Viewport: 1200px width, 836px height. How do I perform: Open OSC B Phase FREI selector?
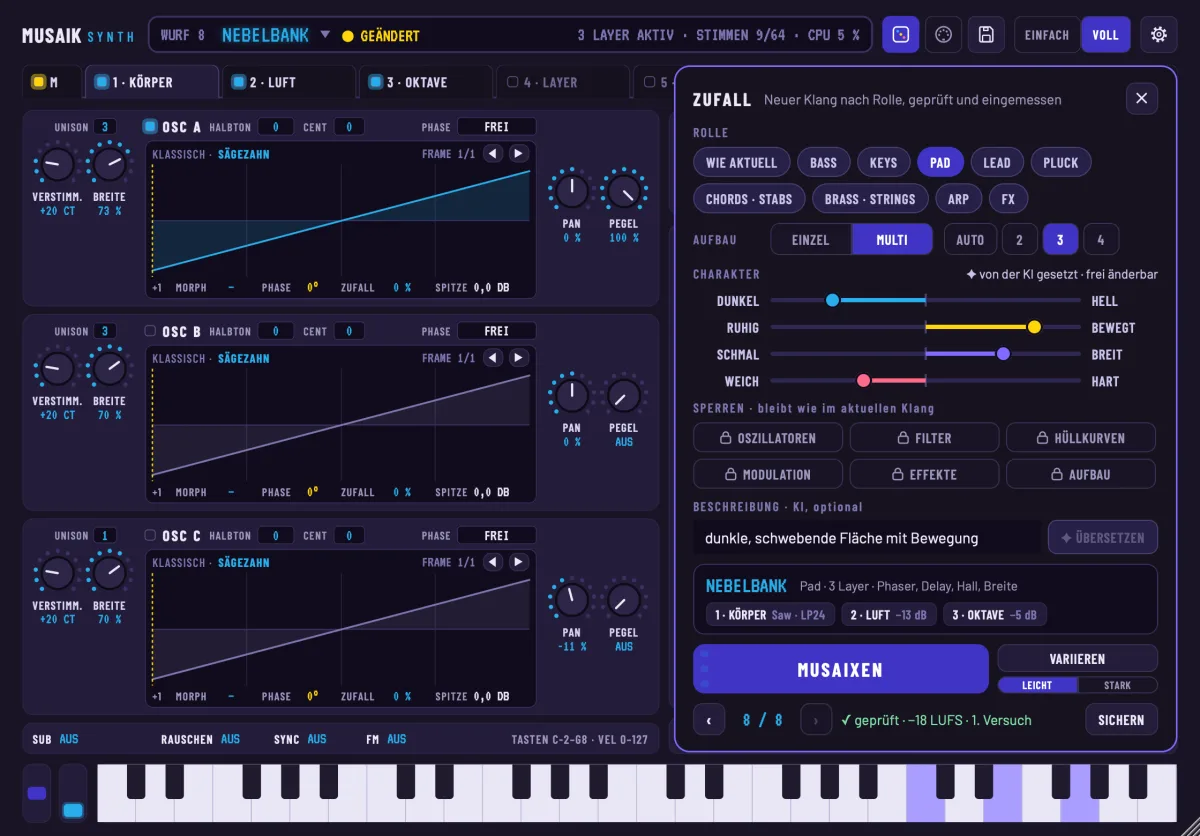(x=496, y=331)
